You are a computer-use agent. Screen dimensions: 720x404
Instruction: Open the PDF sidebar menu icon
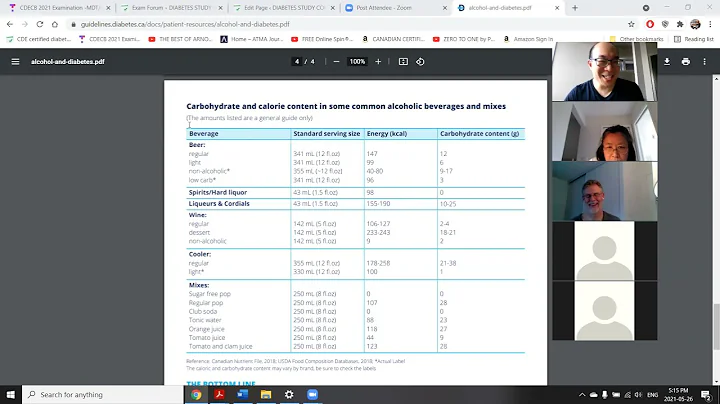15,62
